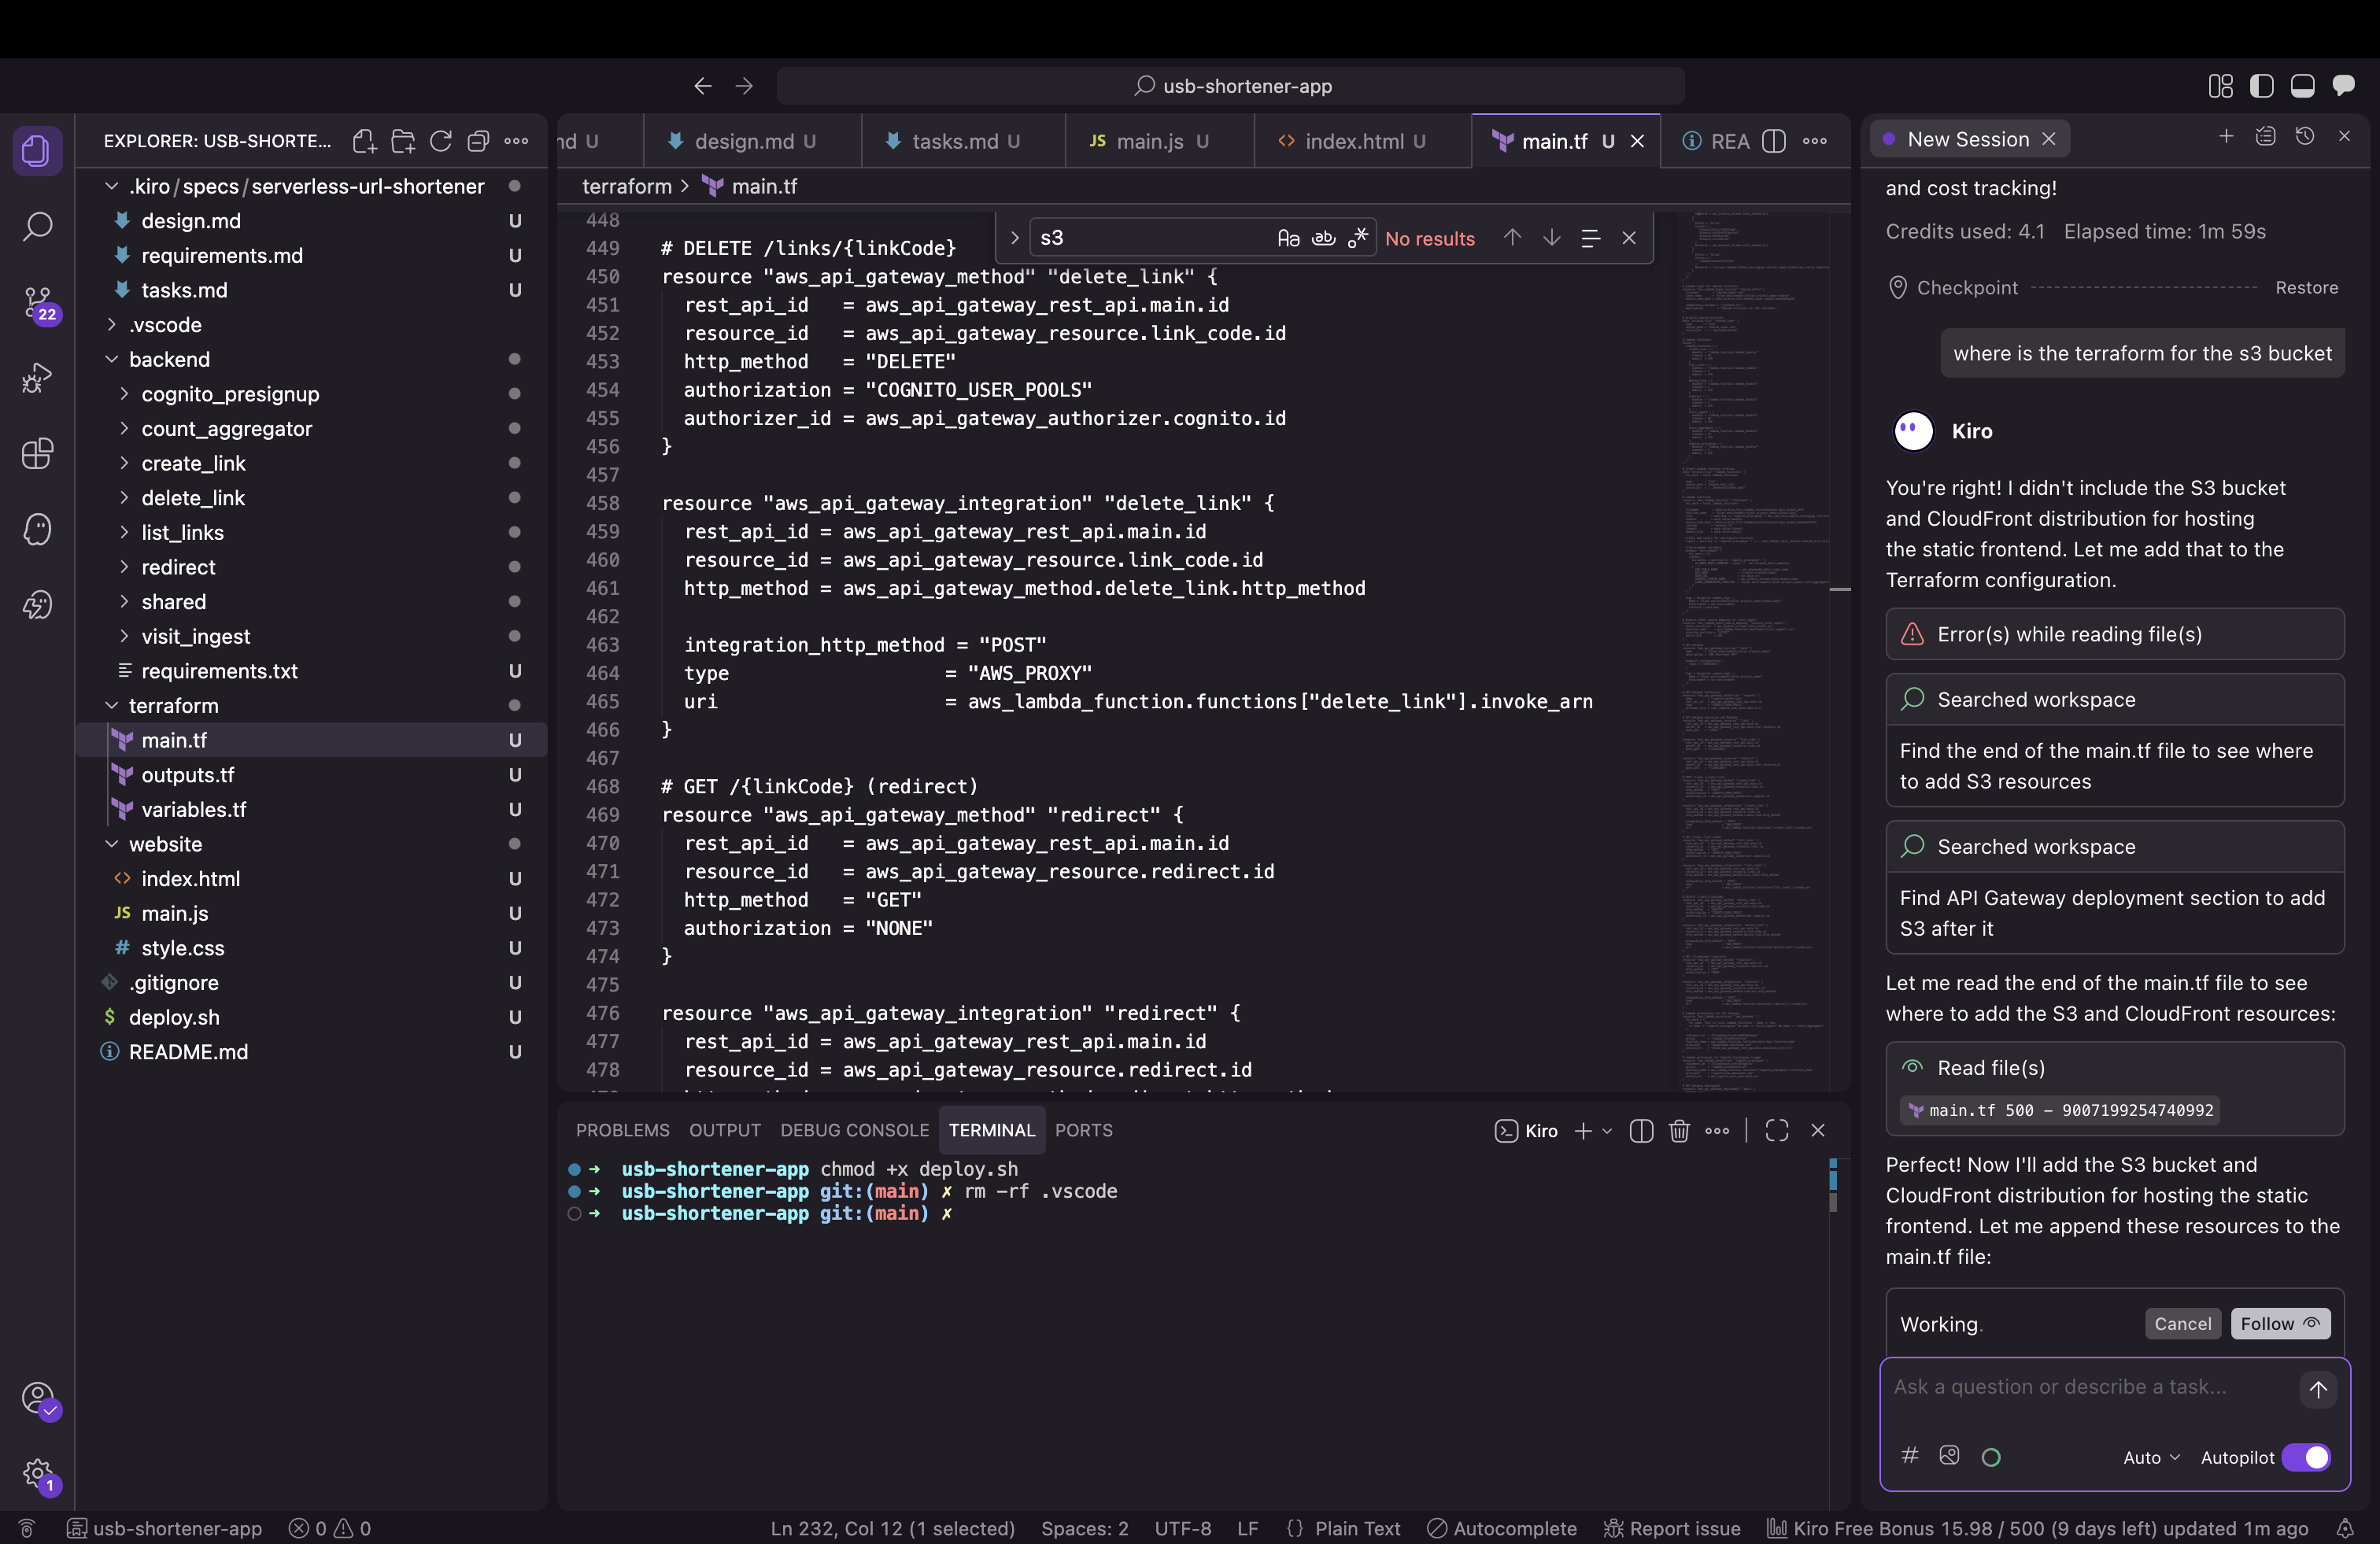Create a new file in the Explorer
2380x1544 pixels.
click(364, 142)
